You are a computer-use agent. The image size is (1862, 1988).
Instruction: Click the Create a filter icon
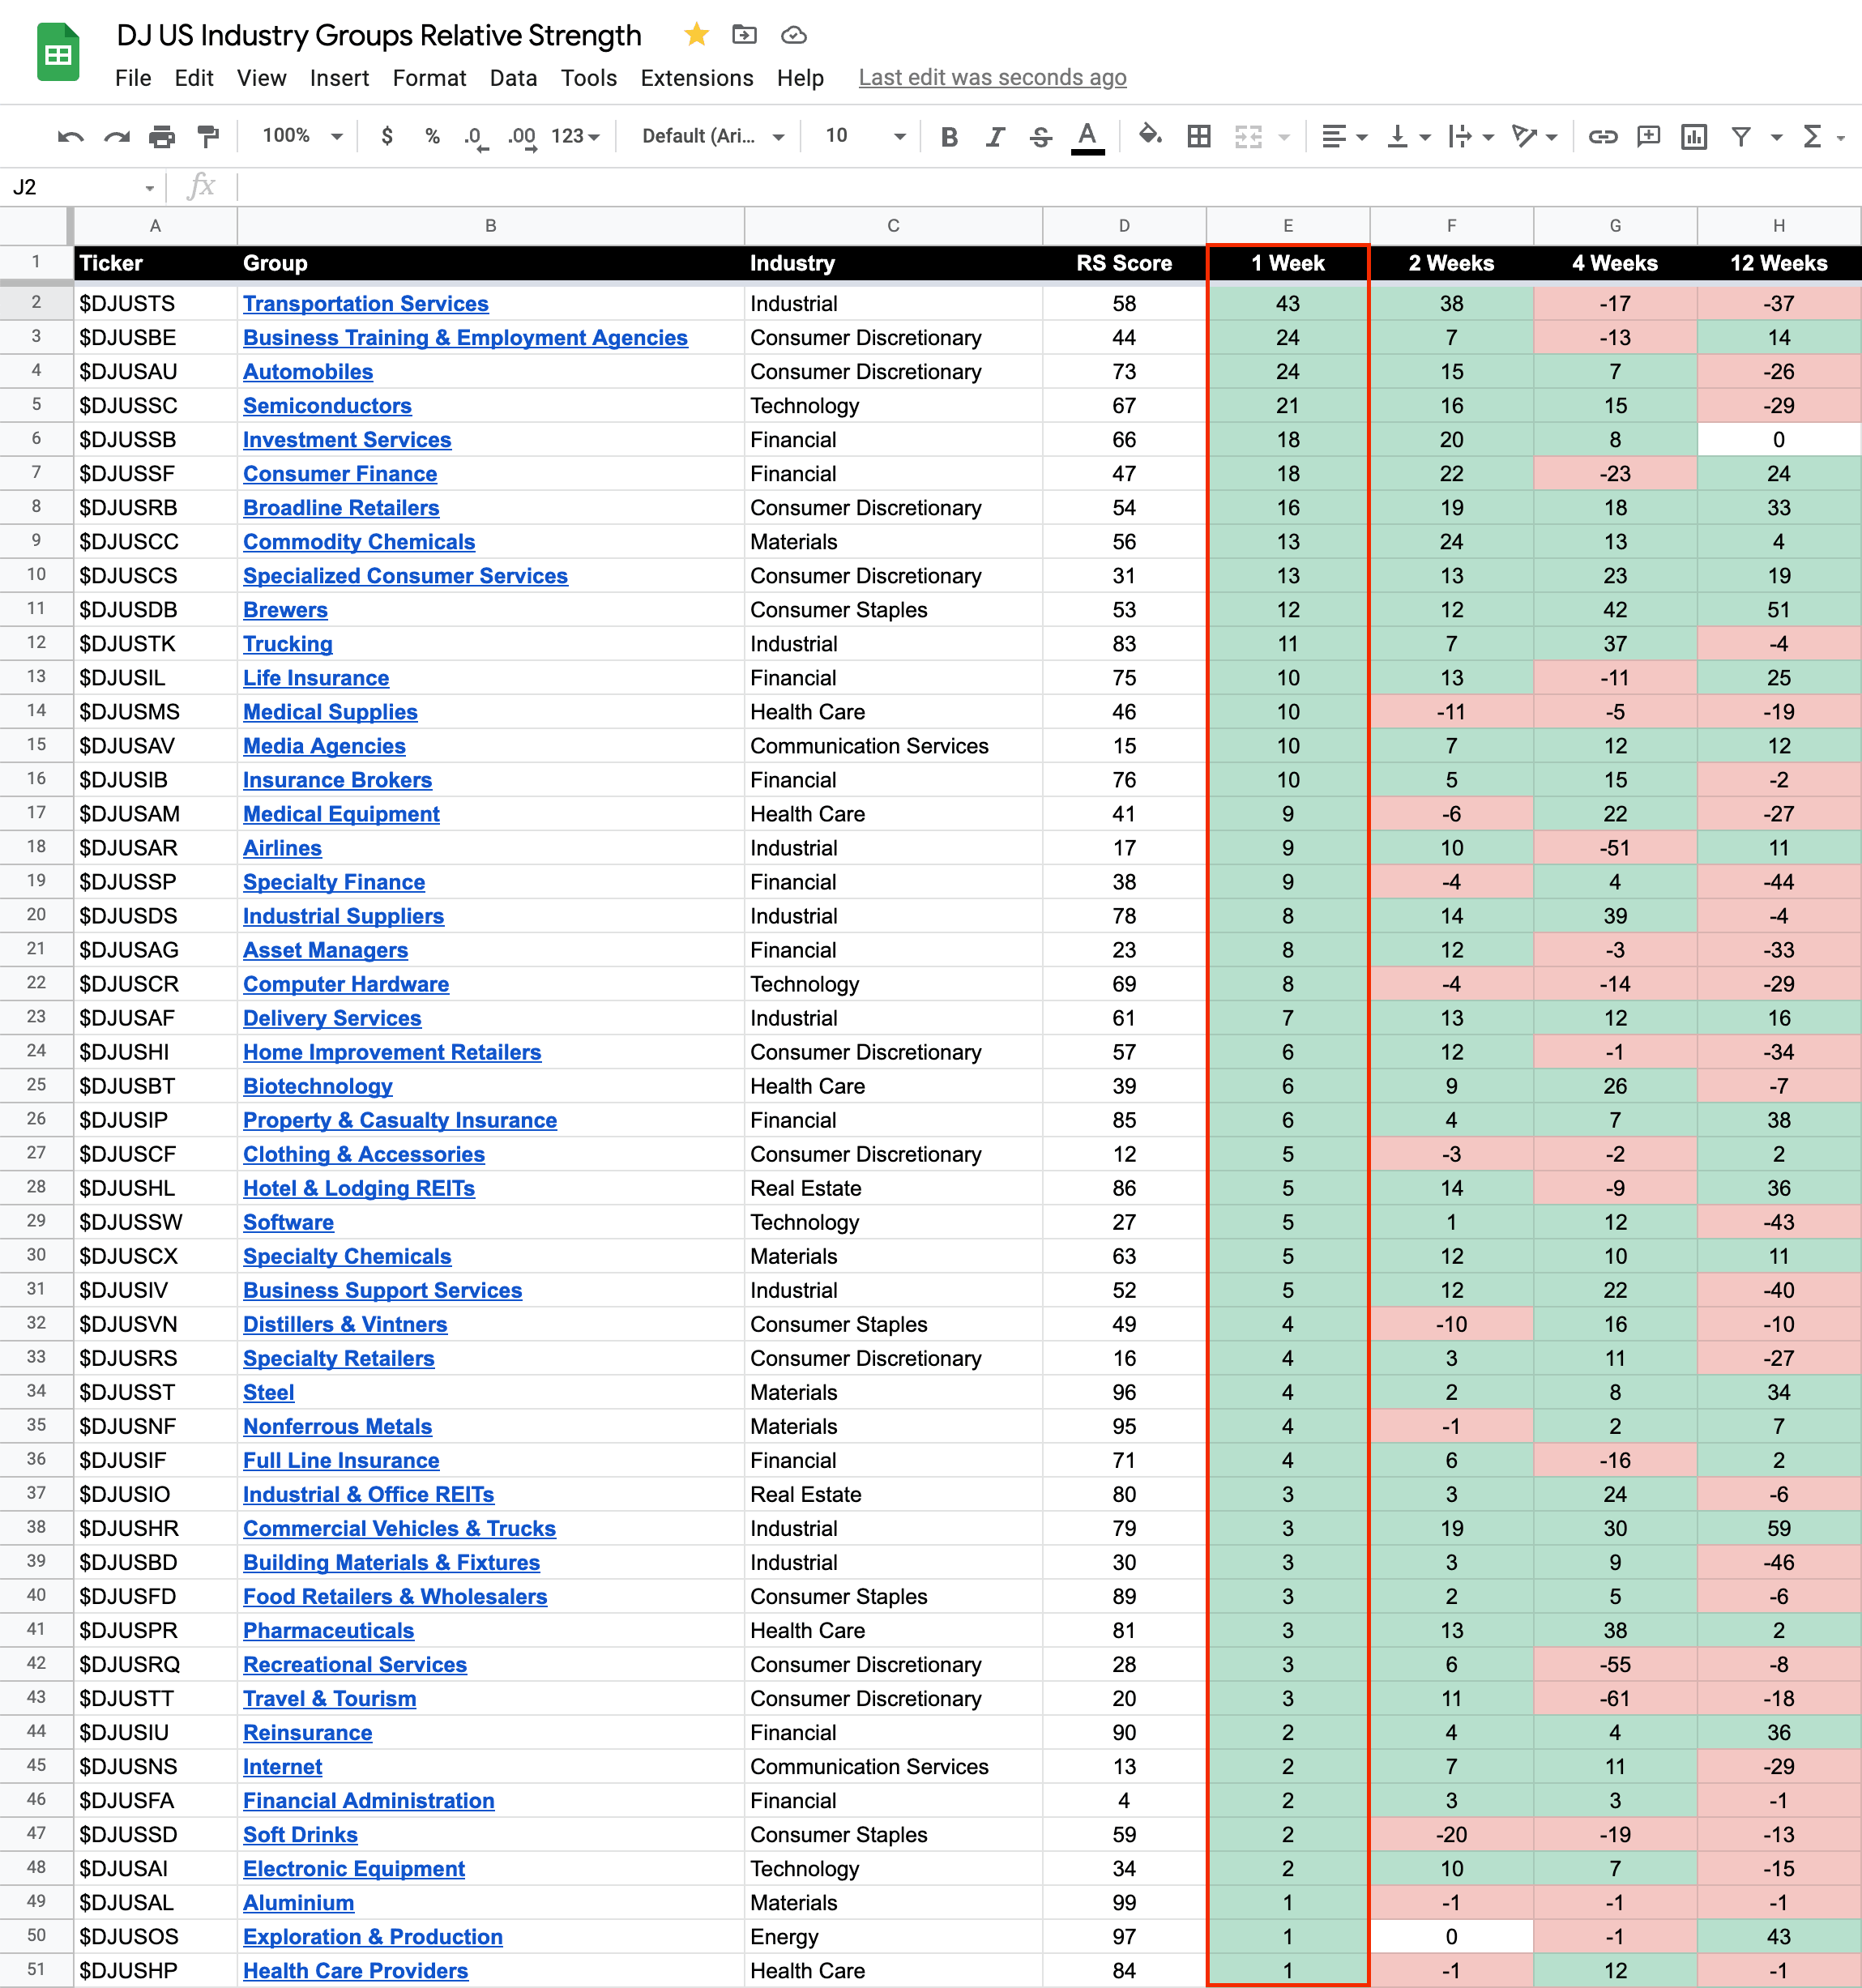(1741, 136)
